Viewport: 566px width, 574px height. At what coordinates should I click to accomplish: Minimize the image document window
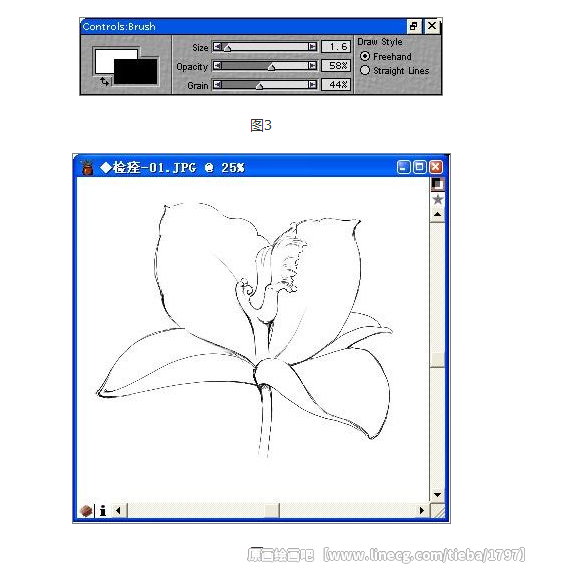[x=403, y=167]
